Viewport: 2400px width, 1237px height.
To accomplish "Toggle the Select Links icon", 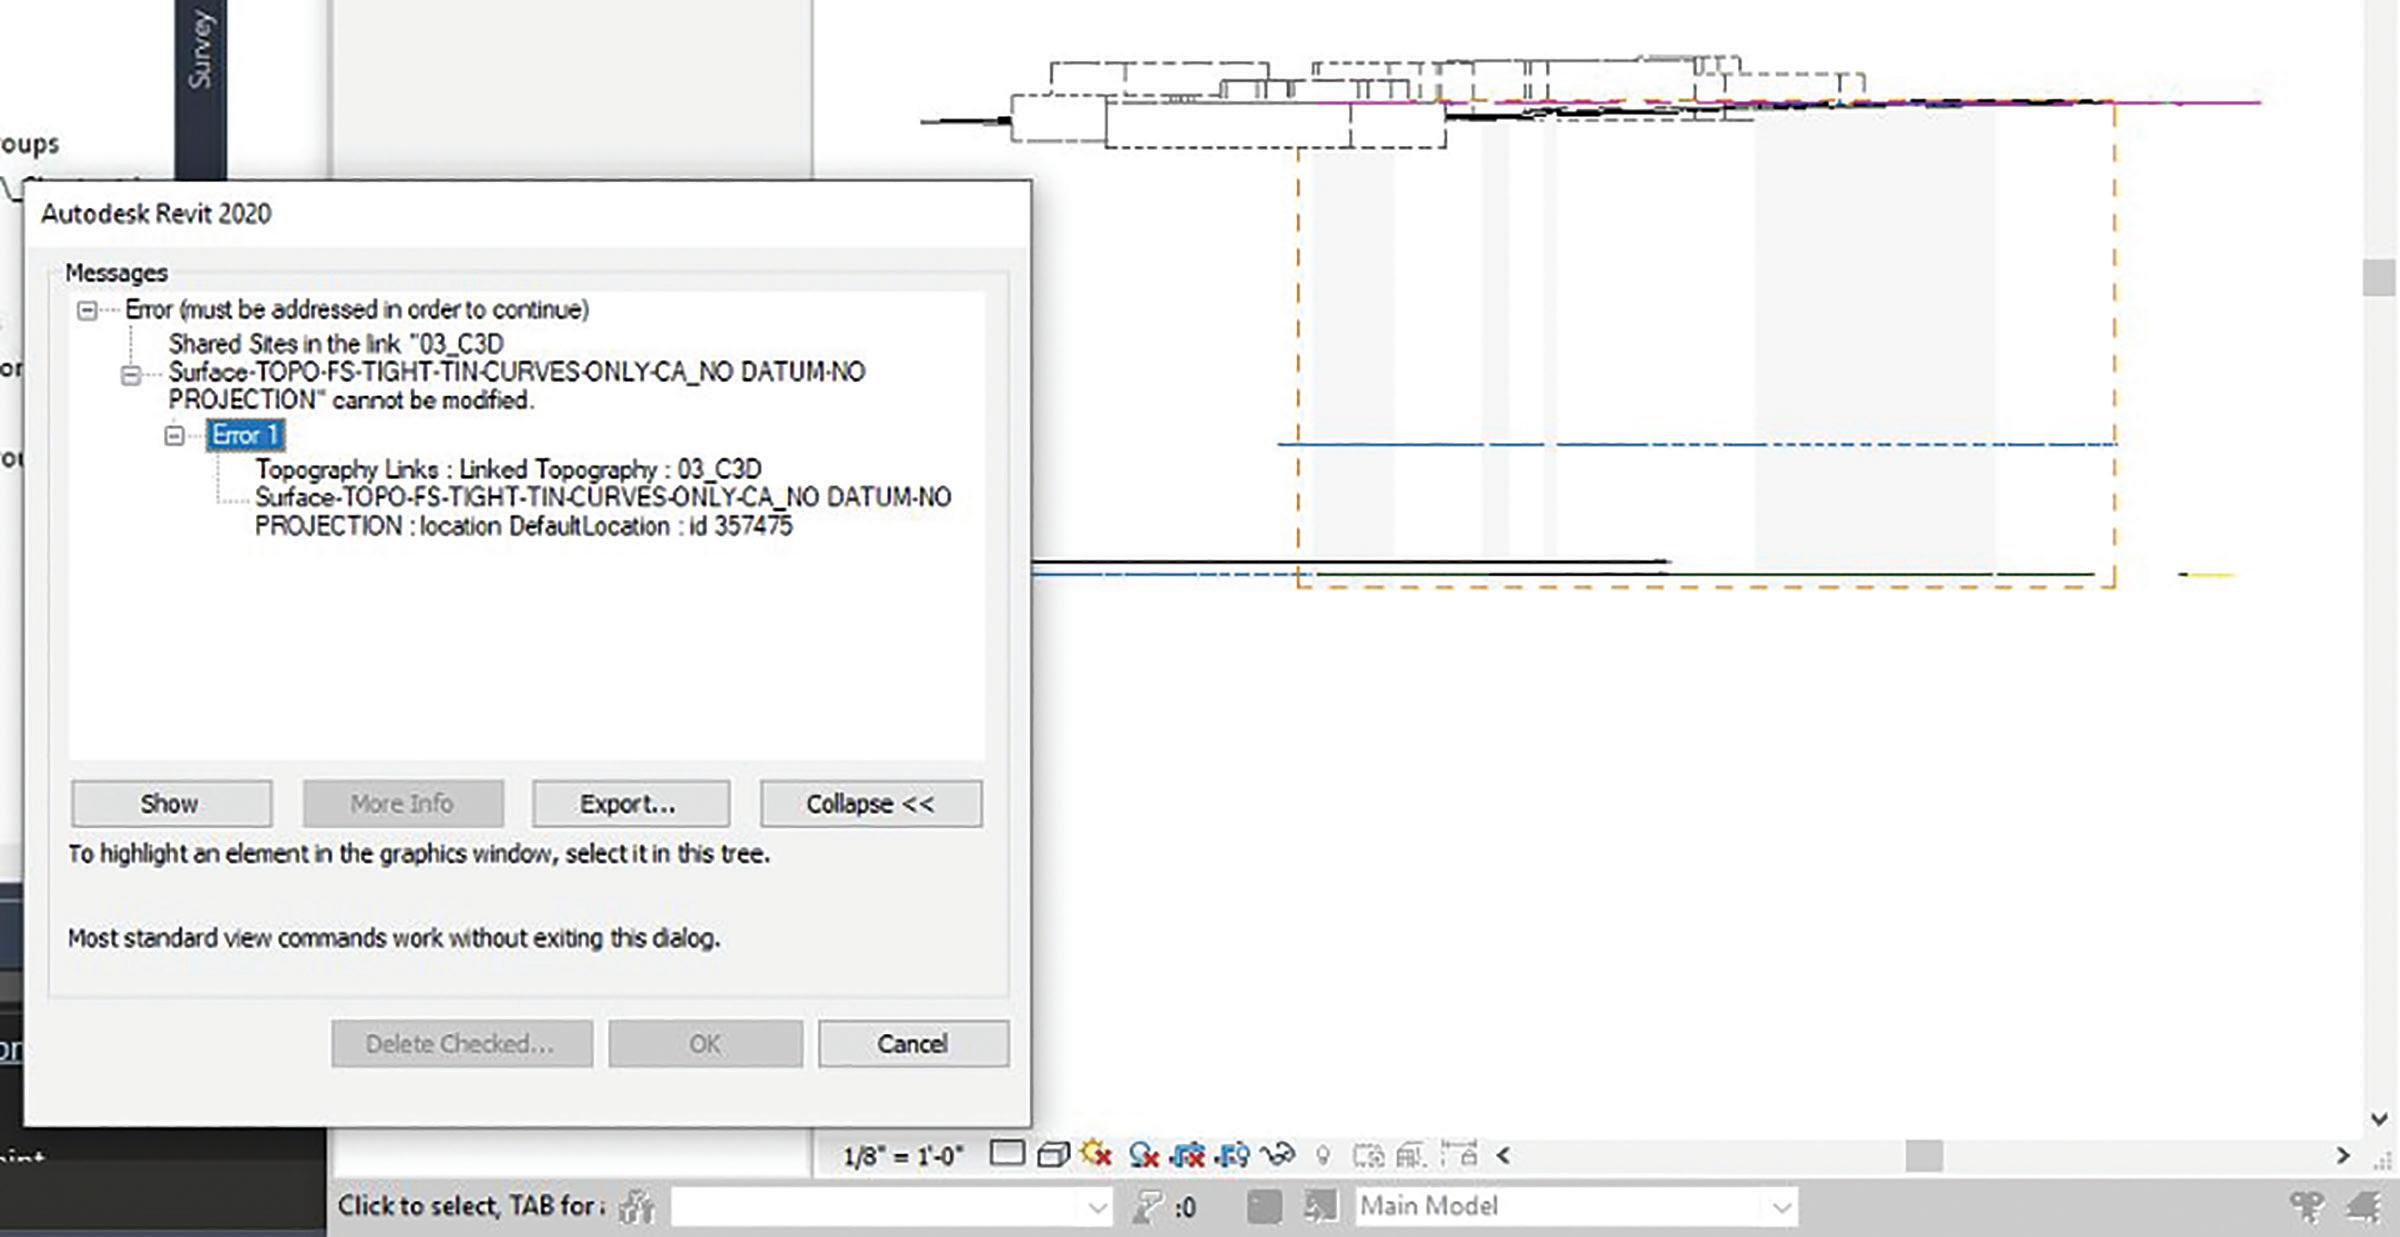I will 2308,1207.
